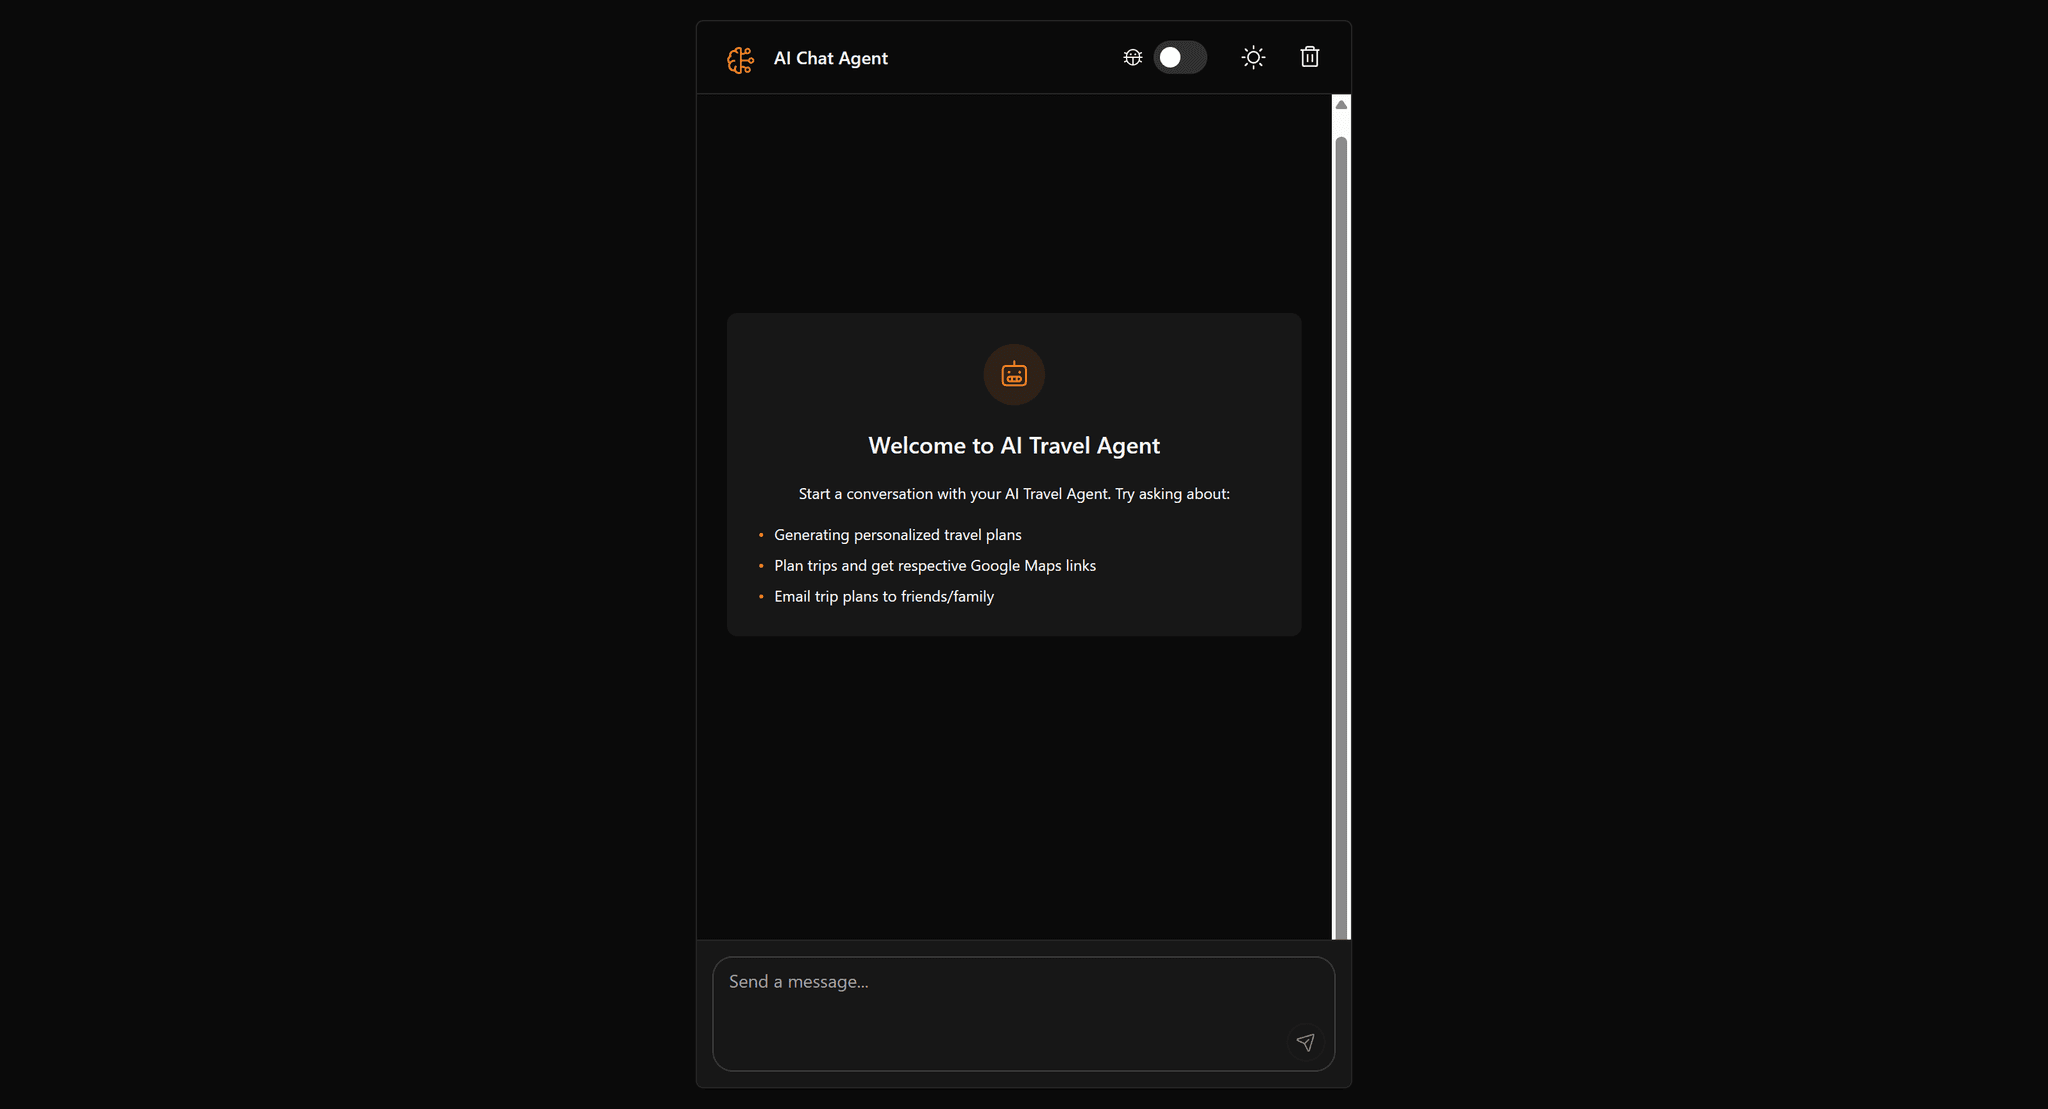Viewport: 2048px width, 1109px height.
Task: Toggle the debug mode switch
Action: pos(1180,58)
